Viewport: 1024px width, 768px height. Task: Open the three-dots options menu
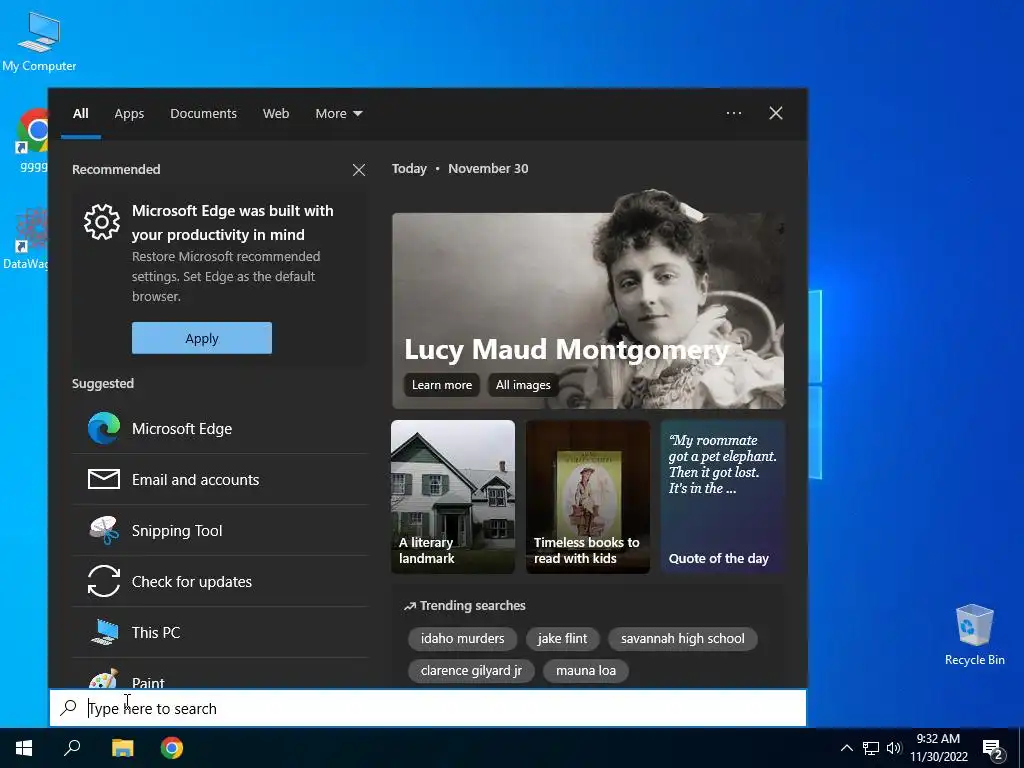pos(734,113)
